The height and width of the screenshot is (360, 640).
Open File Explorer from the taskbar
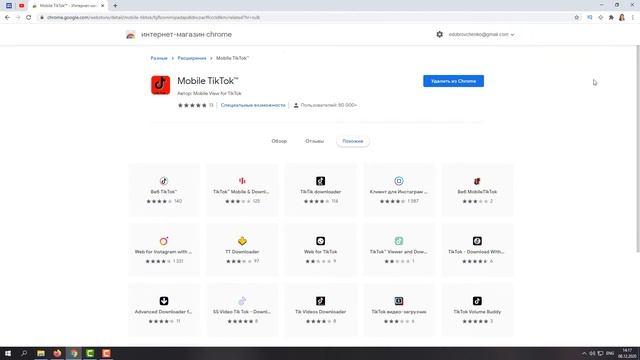coord(41,353)
